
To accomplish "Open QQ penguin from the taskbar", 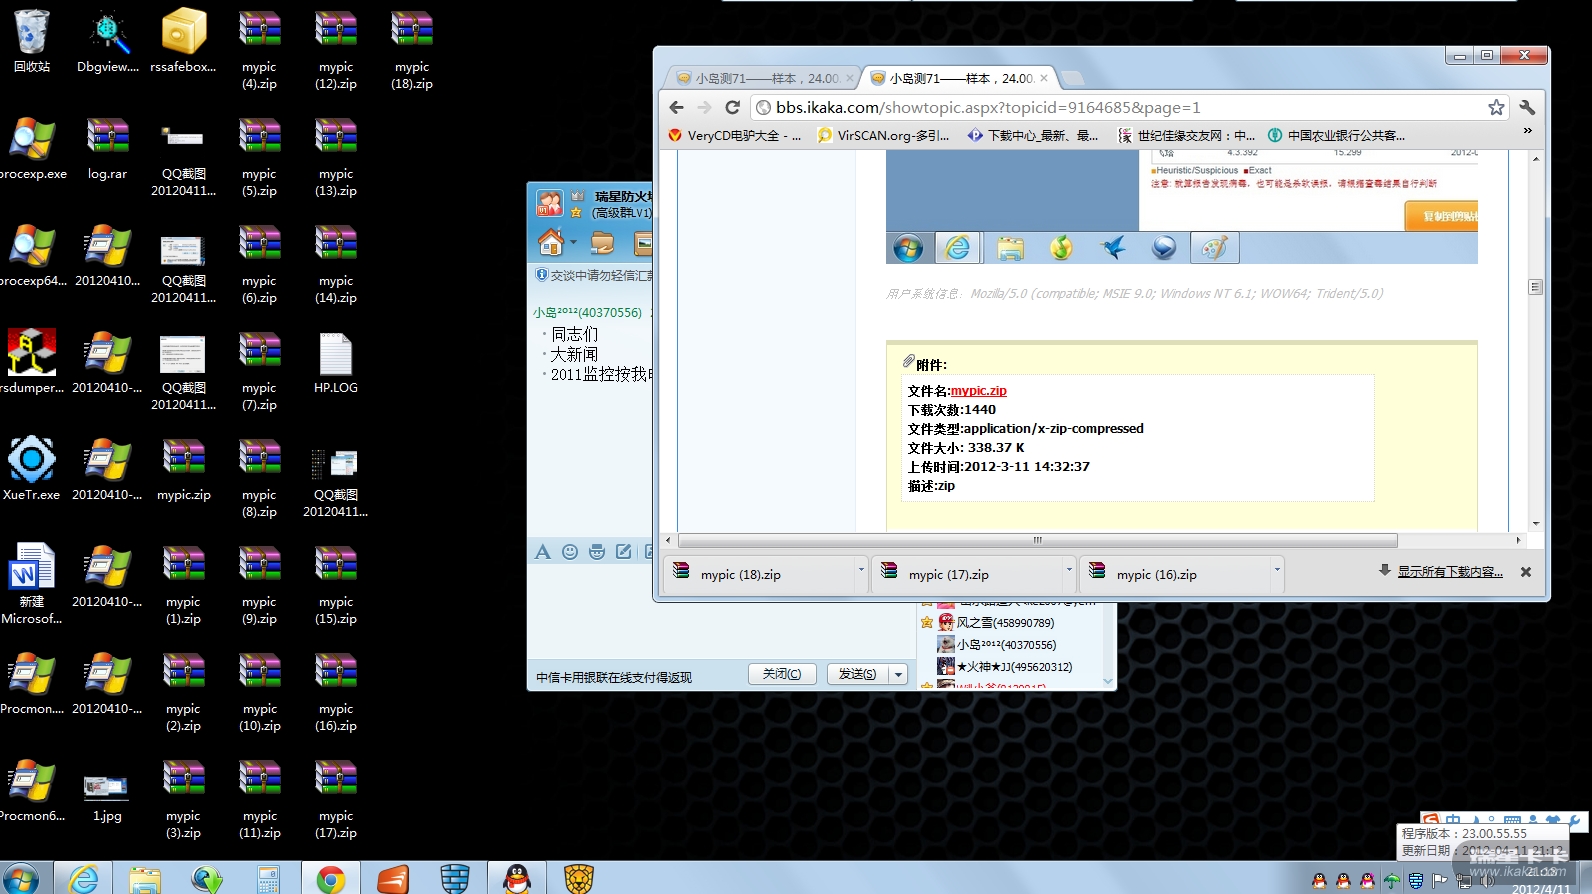I will (517, 879).
